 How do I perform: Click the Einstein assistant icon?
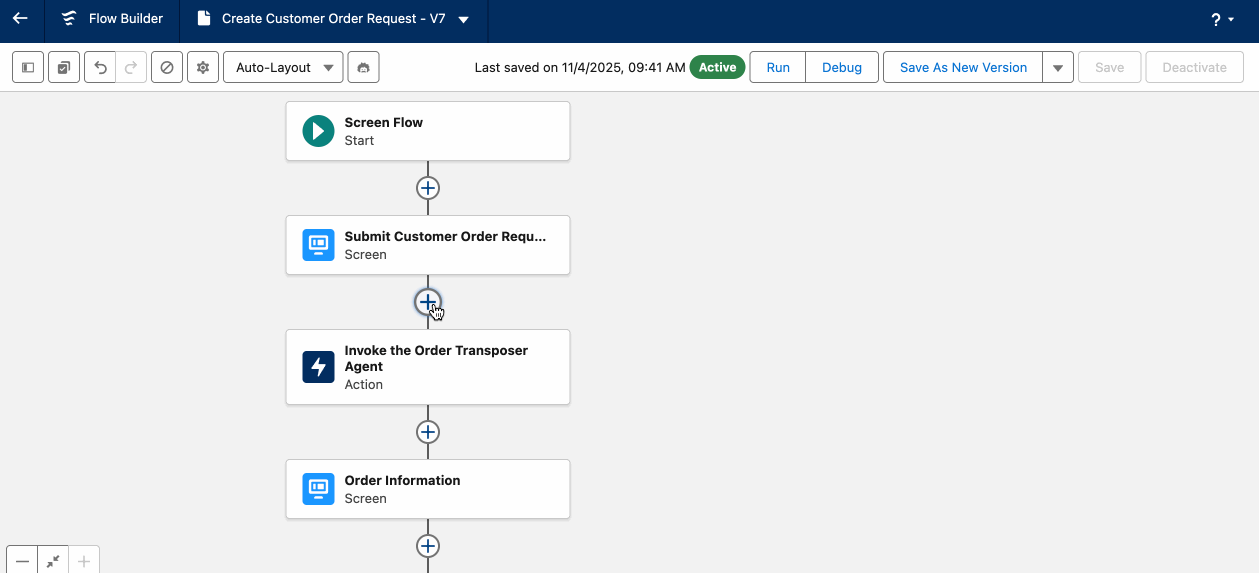pos(363,68)
